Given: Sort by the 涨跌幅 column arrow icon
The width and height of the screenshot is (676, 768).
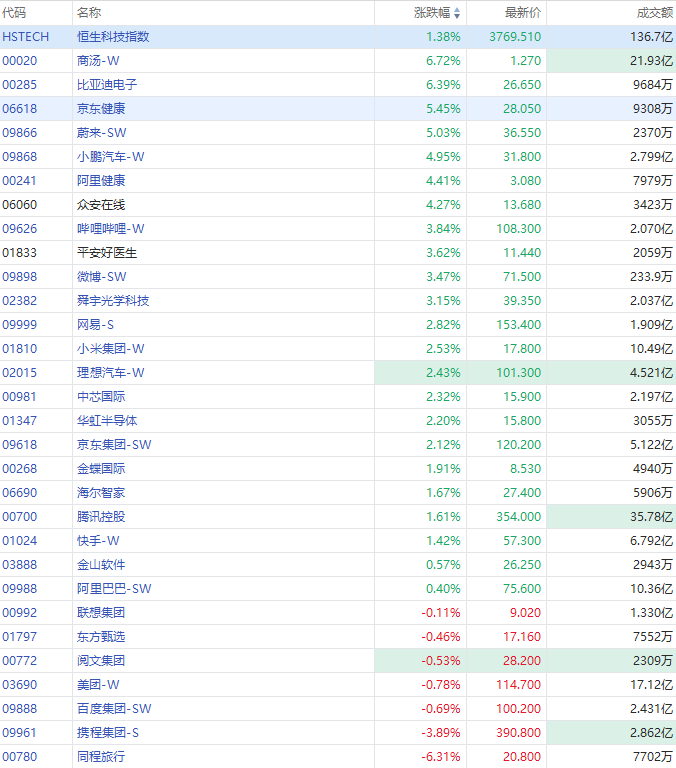Looking at the screenshot, I should coord(457,13).
